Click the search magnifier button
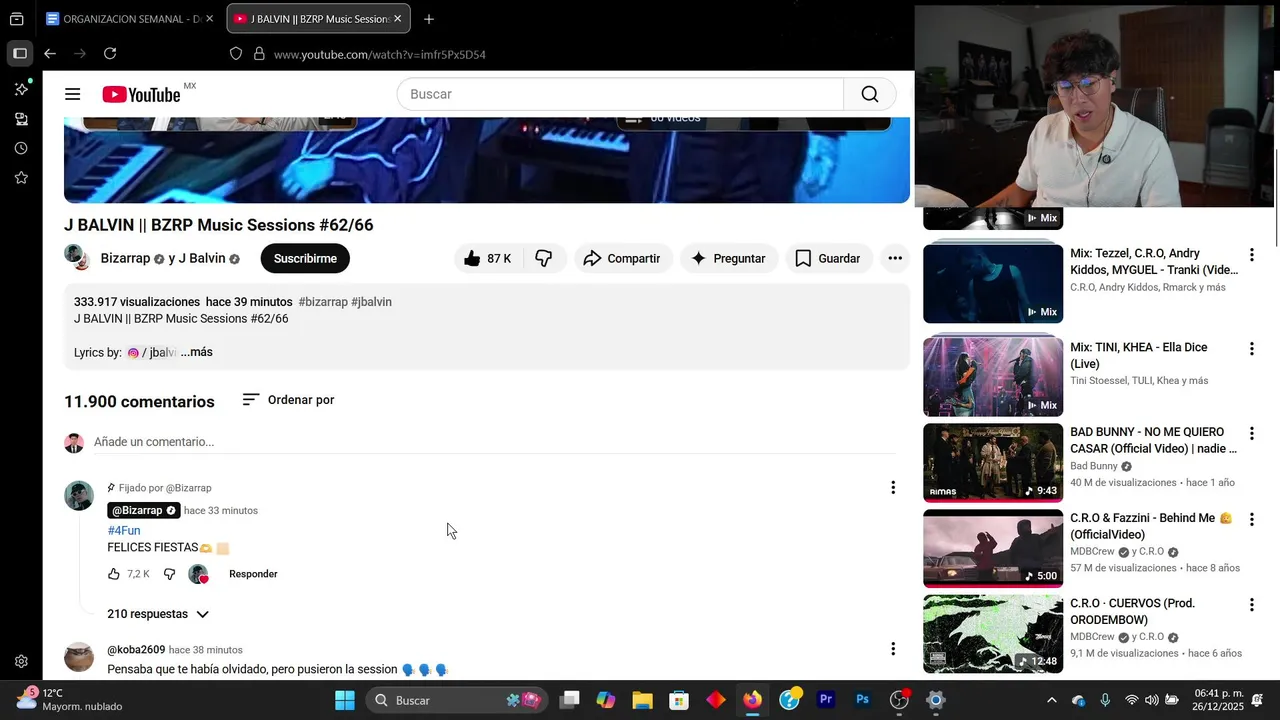The width and height of the screenshot is (1280, 720). click(x=870, y=94)
